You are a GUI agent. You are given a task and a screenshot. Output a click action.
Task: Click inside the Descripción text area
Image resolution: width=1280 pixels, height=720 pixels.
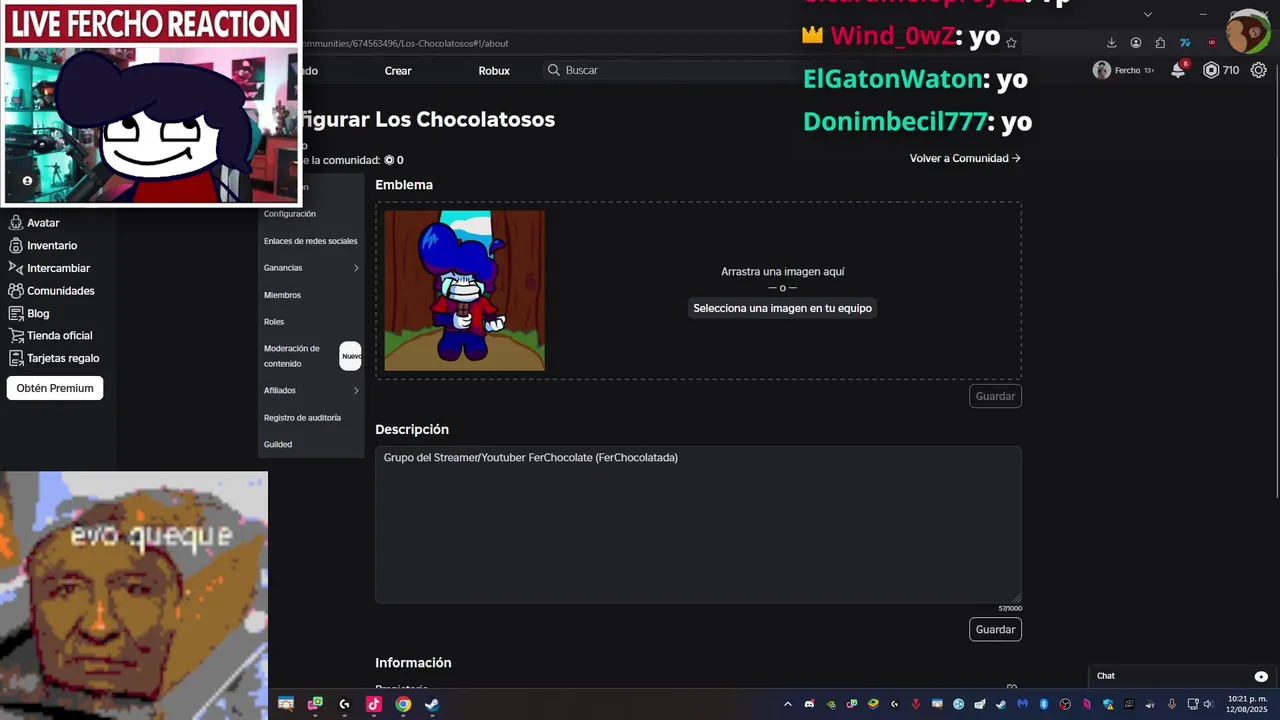pyautogui.click(x=698, y=524)
